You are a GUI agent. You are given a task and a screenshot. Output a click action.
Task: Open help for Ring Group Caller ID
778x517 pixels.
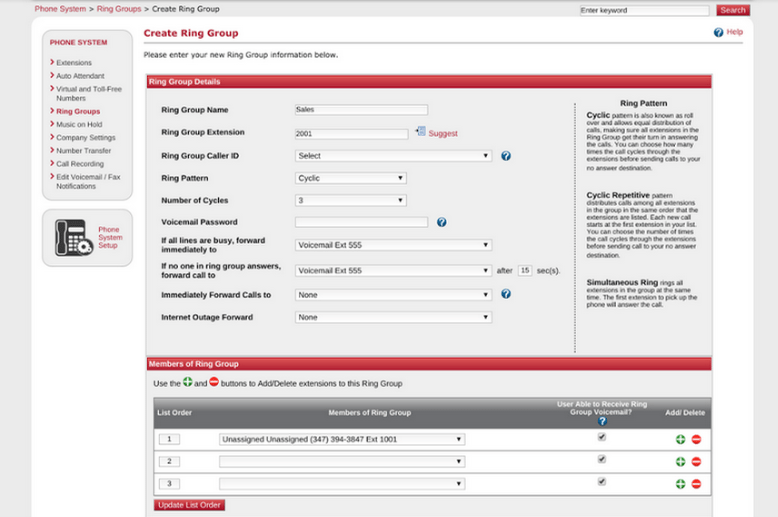(506, 156)
